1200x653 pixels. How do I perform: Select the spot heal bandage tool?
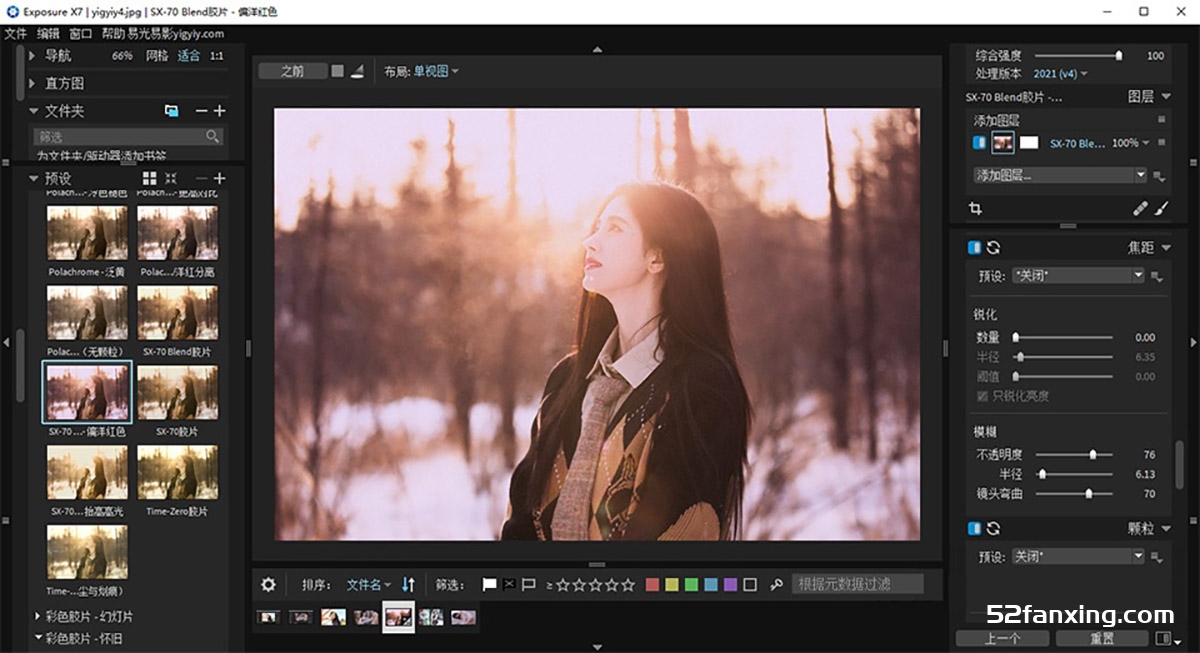pos(1141,209)
